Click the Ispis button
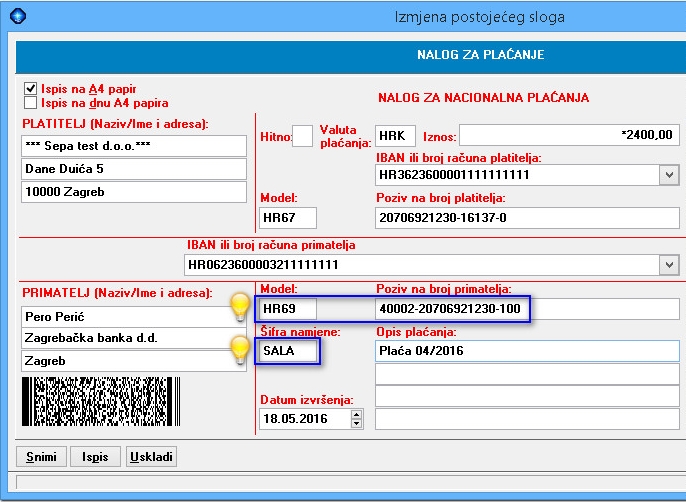 click(95, 457)
